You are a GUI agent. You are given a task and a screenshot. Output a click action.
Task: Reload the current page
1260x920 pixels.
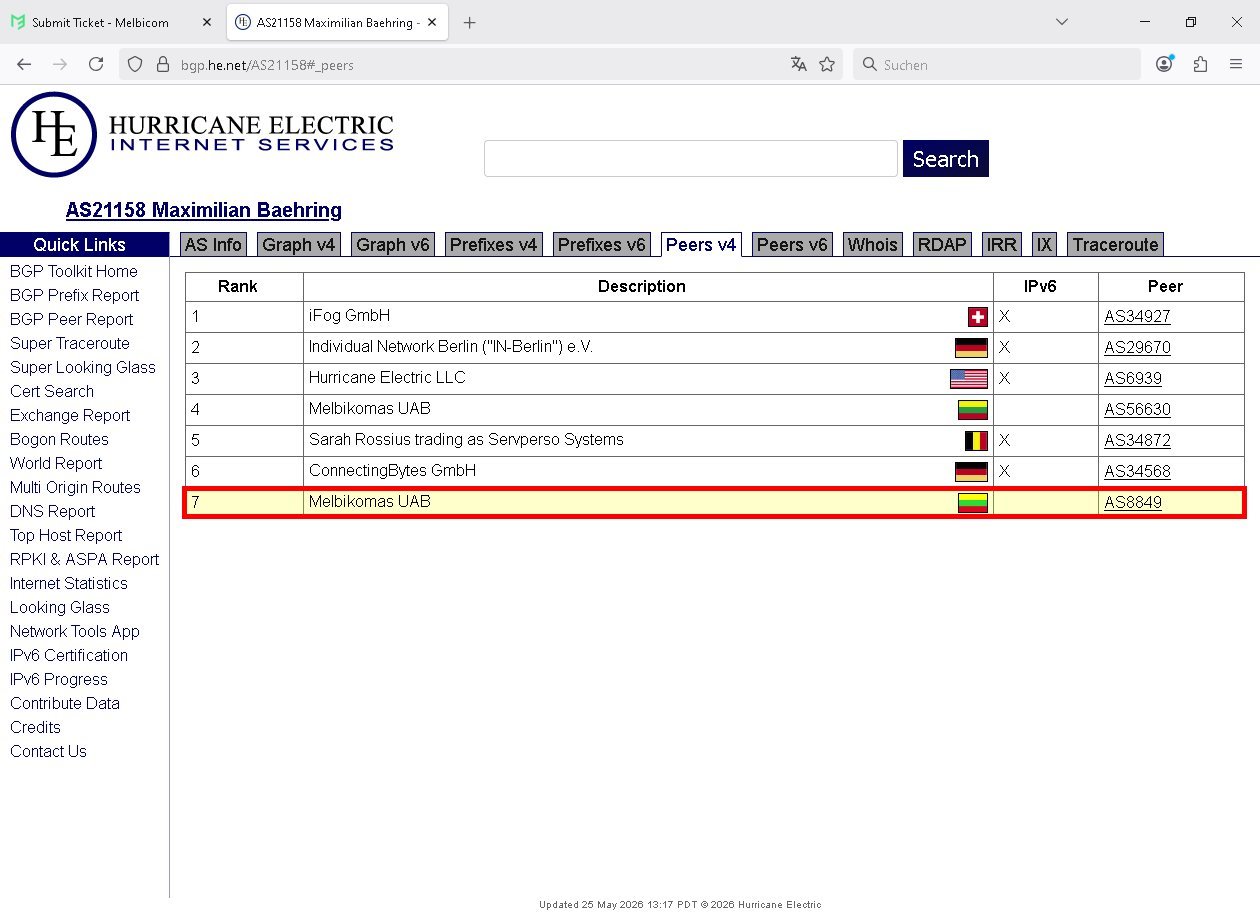pos(96,64)
